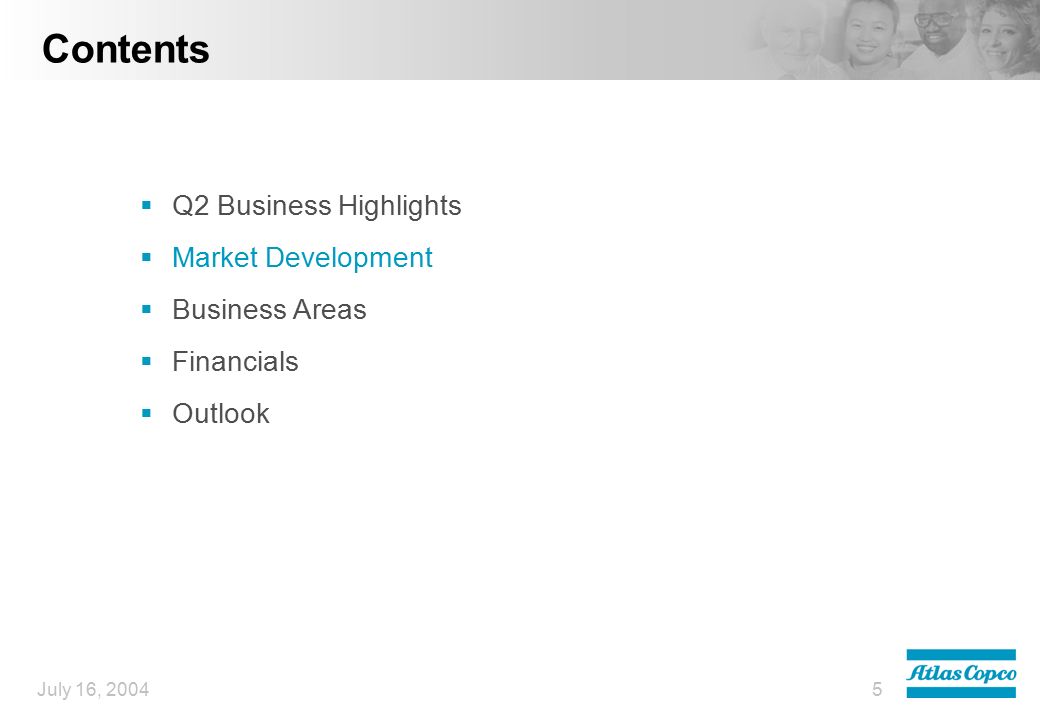Open the Market Development section
This screenshot has width=1040, height=720.
pyautogui.click(x=302, y=258)
